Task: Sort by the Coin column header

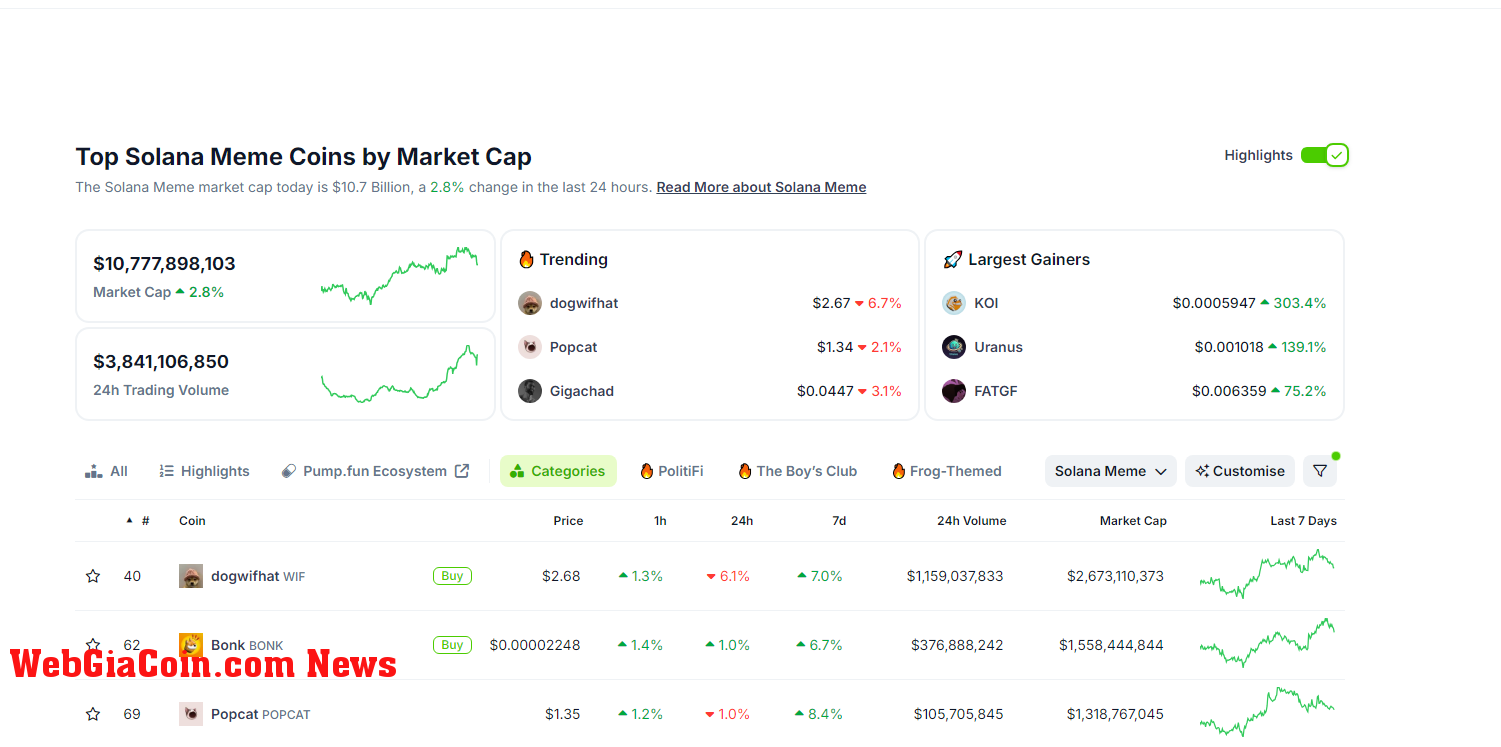Action: (x=192, y=521)
